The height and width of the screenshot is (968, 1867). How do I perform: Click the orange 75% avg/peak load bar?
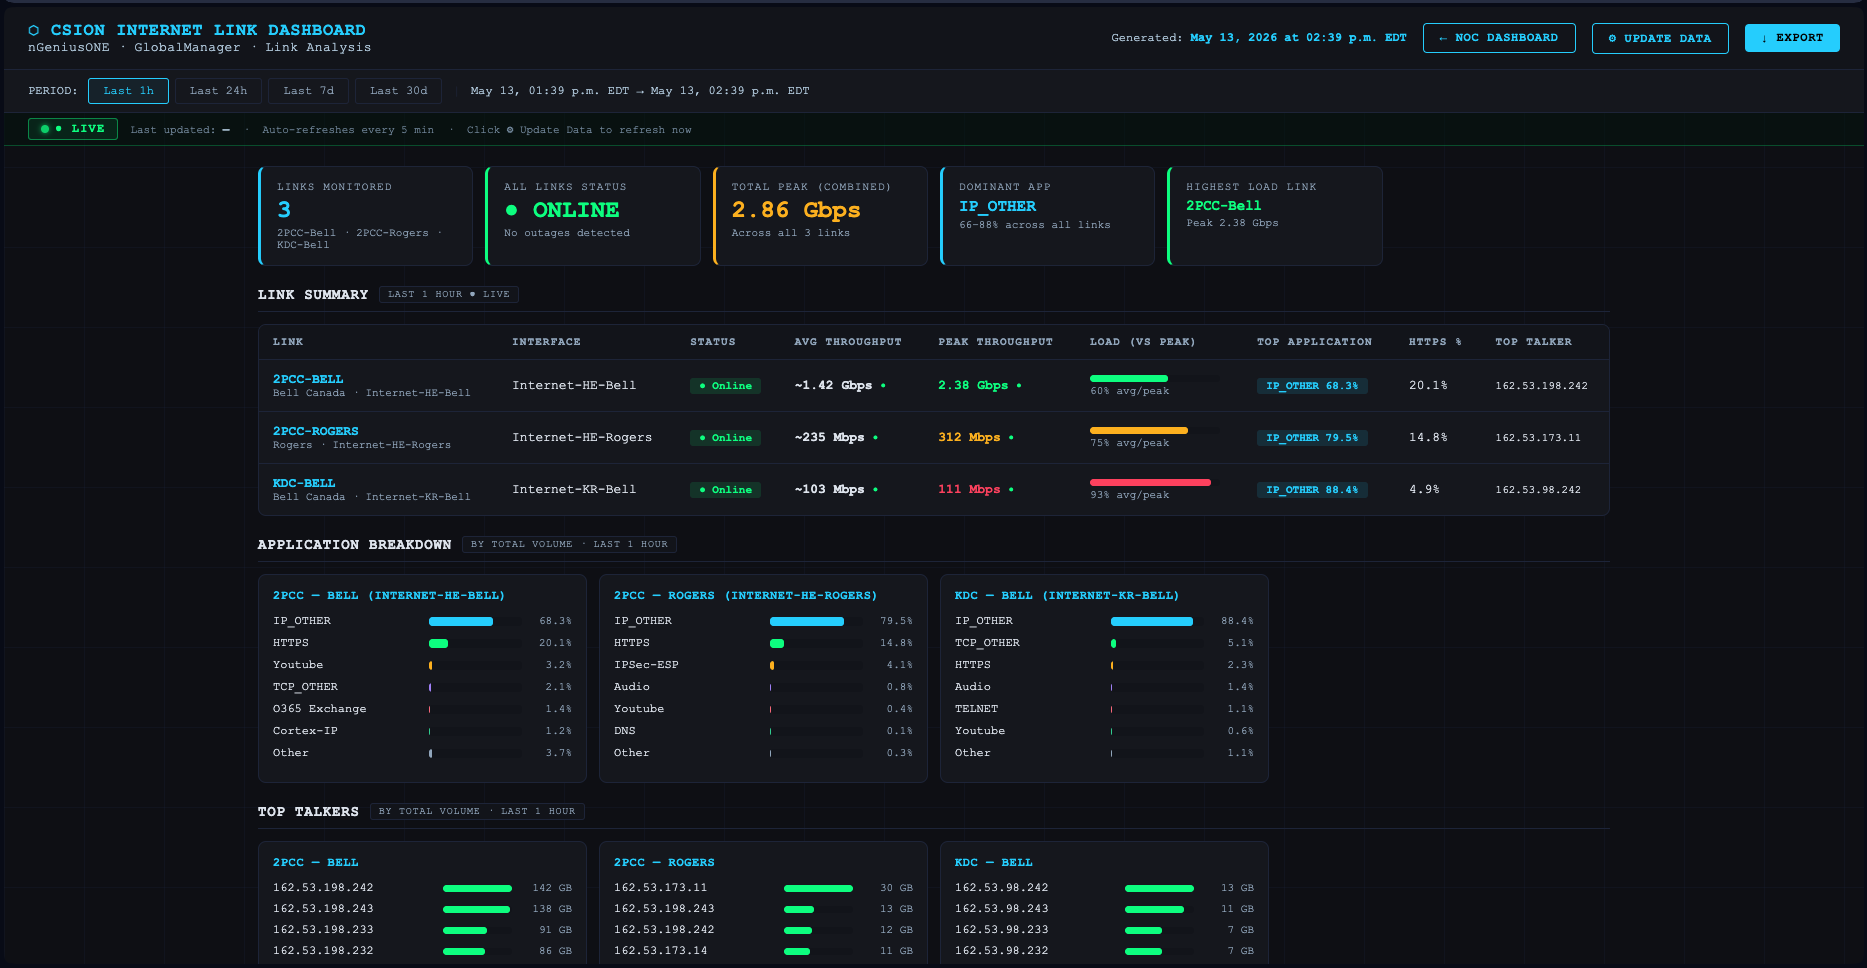click(x=1139, y=430)
